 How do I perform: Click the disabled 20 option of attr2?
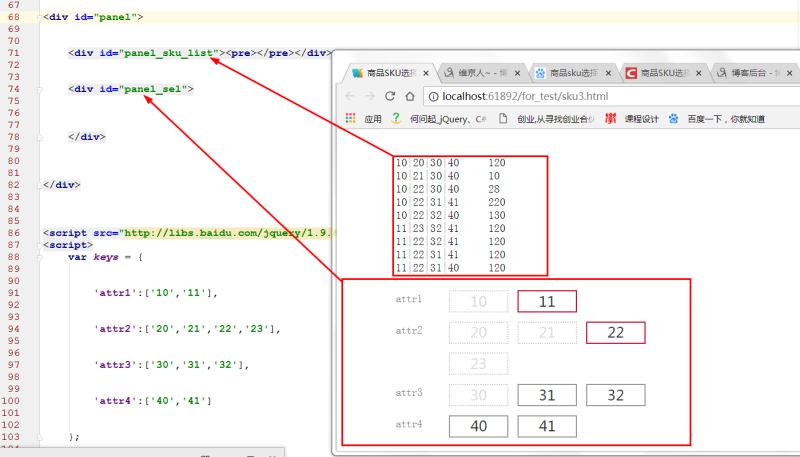pos(479,333)
